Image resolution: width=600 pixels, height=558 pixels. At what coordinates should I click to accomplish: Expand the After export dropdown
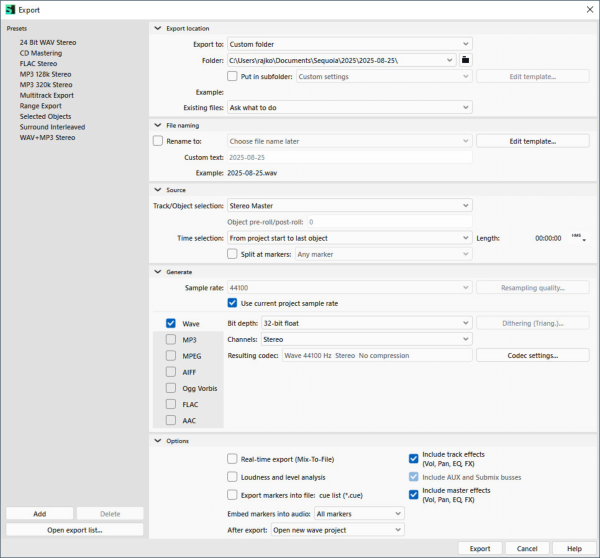click(x=341, y=530)
